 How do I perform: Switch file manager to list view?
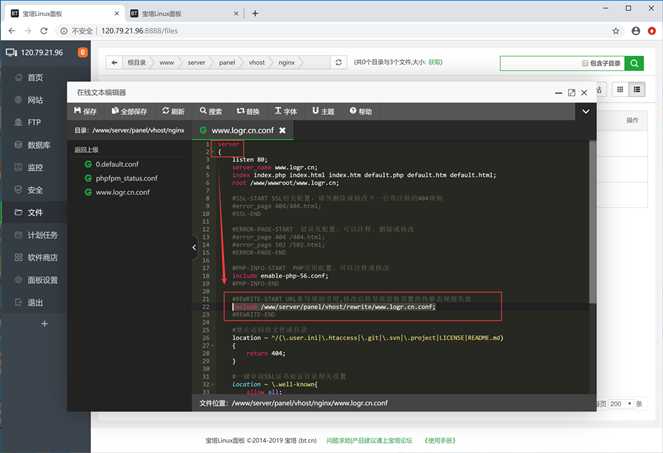tap(636, 89)
